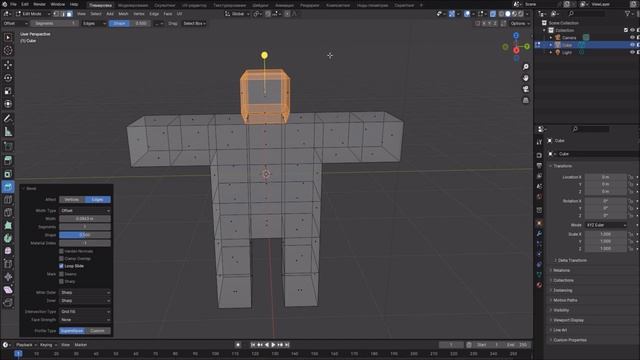The height and width of the screenshot is (360, 640).
Task: Select the Knife tool
Action: point(8,213)
